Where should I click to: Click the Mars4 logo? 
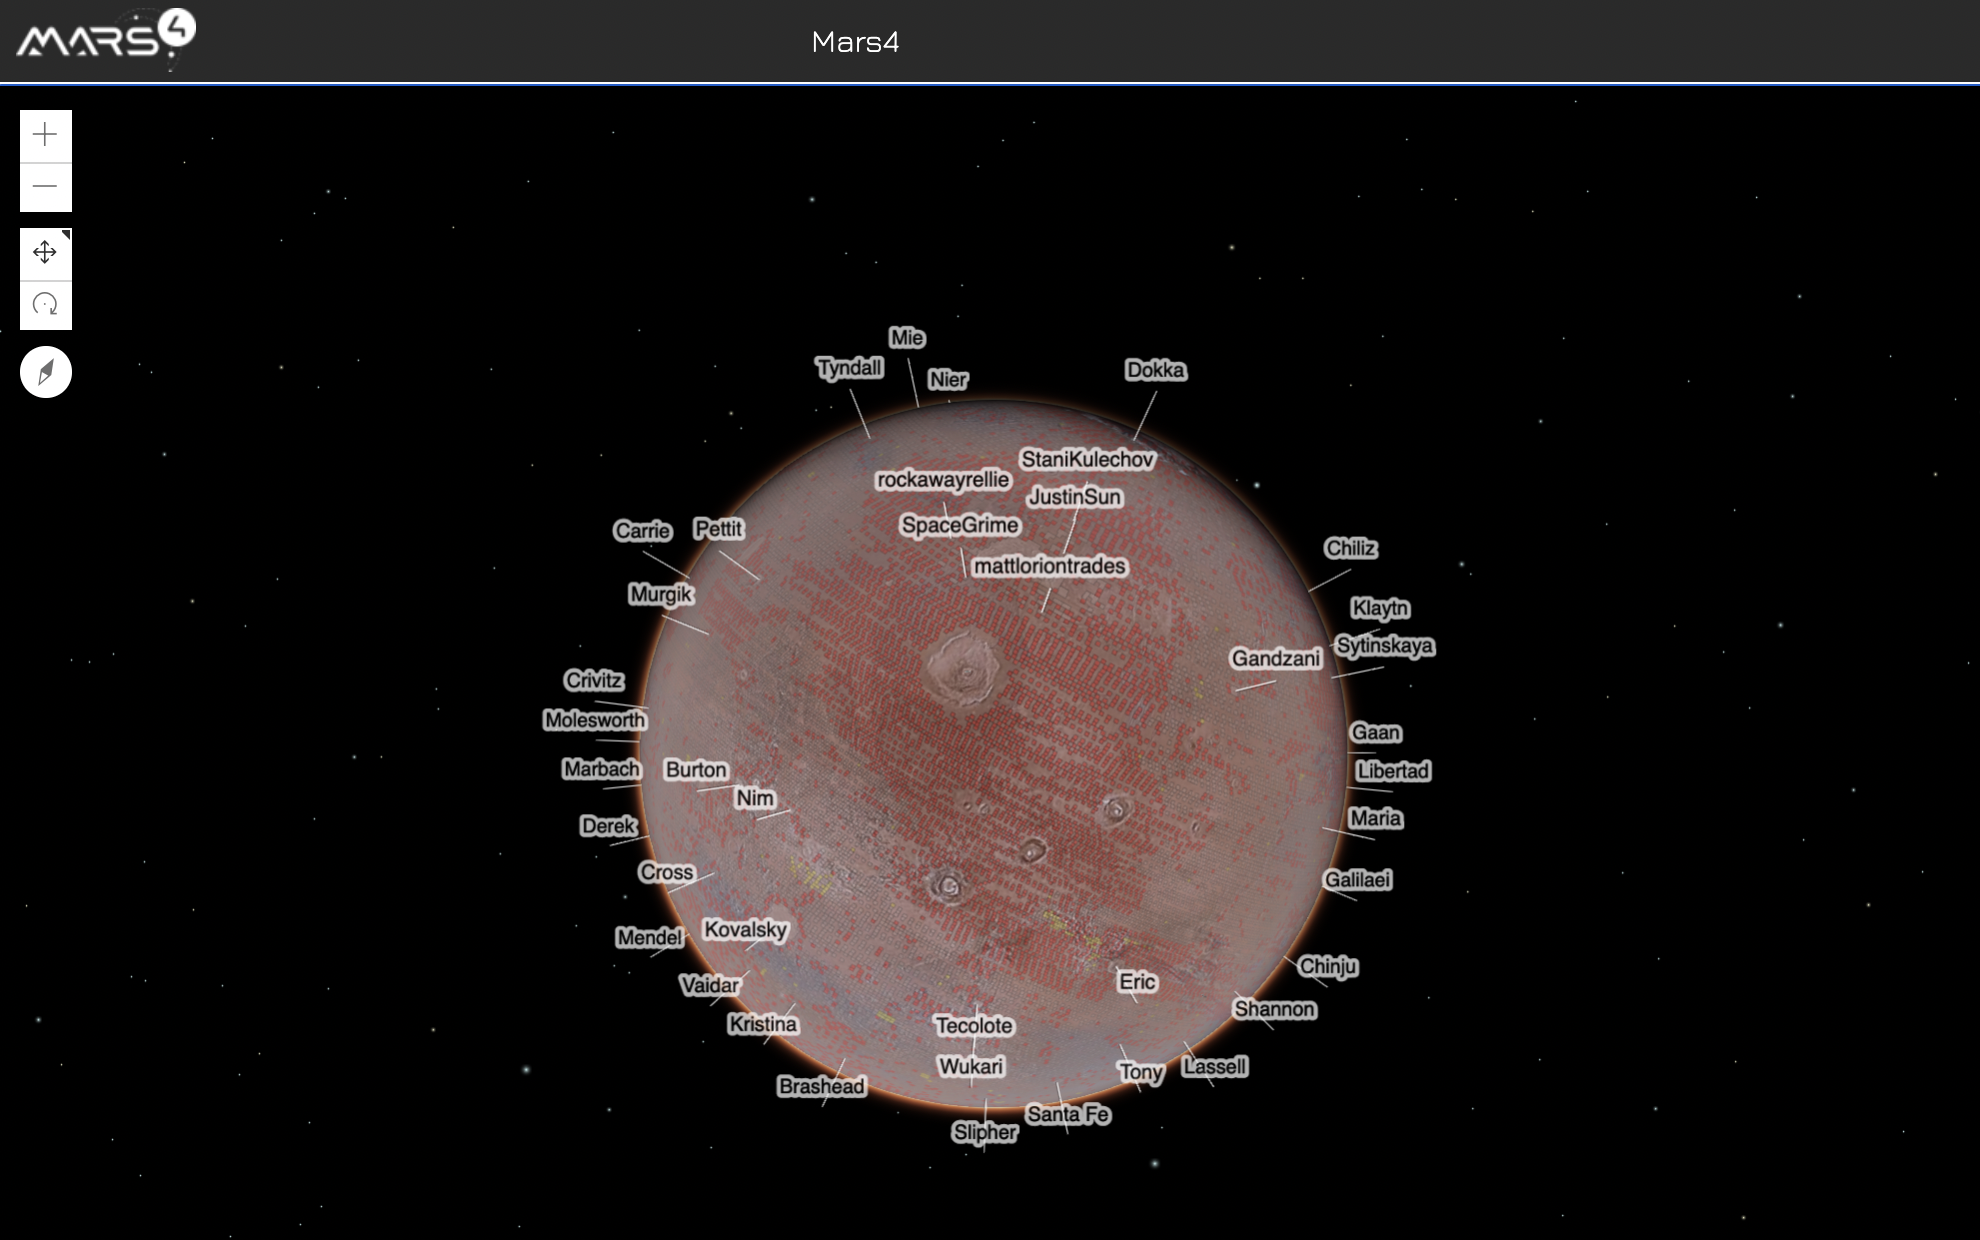point(105,37)
